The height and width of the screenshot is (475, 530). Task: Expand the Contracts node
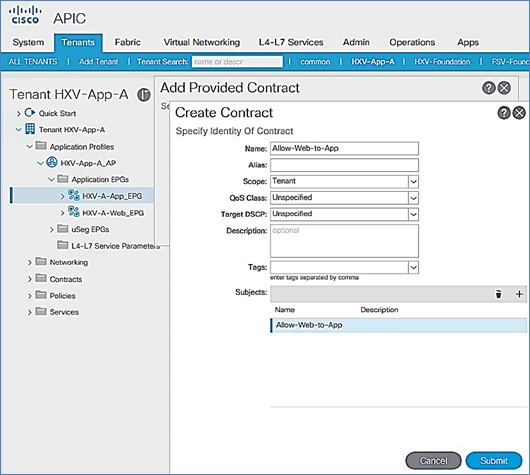(30, 279)
